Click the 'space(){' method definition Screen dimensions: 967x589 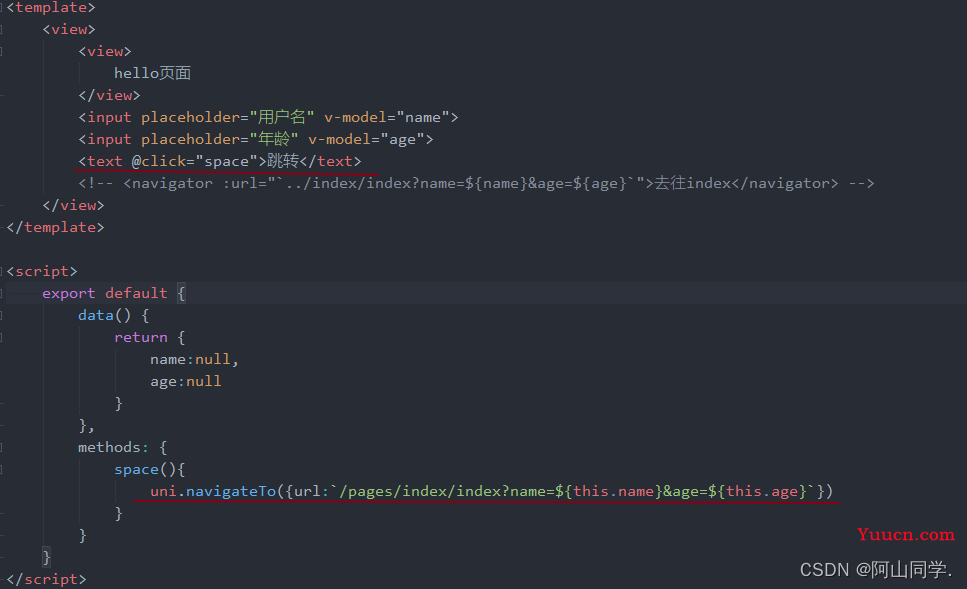click(x=150, y=469)
